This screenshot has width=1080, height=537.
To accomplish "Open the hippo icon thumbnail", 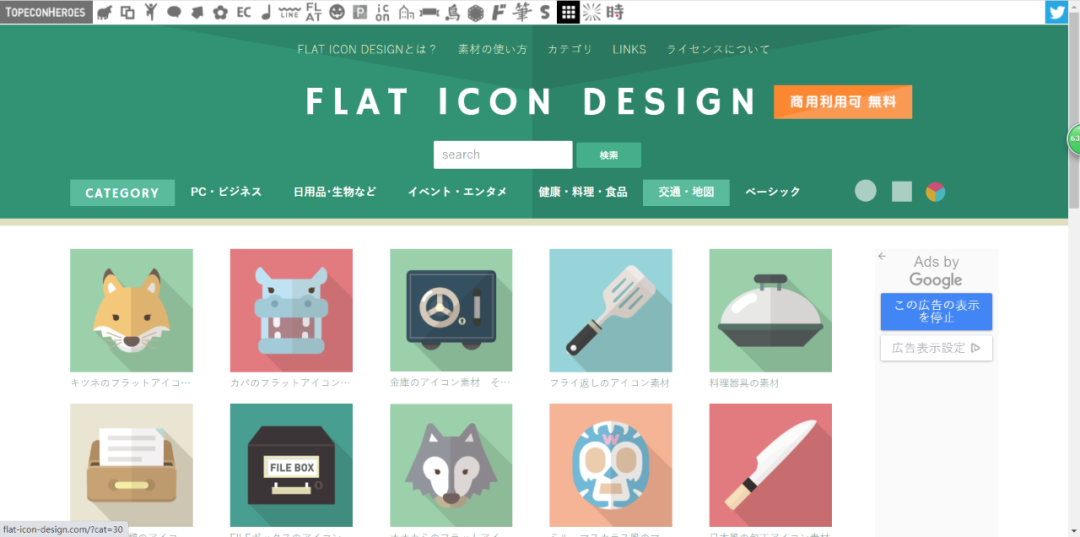I will [291, 310].
